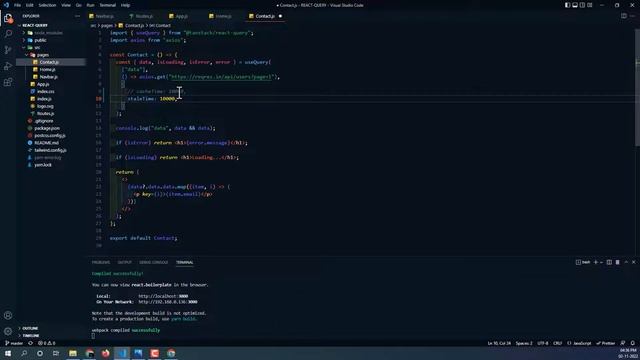Open the Manage gear icon

8,331
